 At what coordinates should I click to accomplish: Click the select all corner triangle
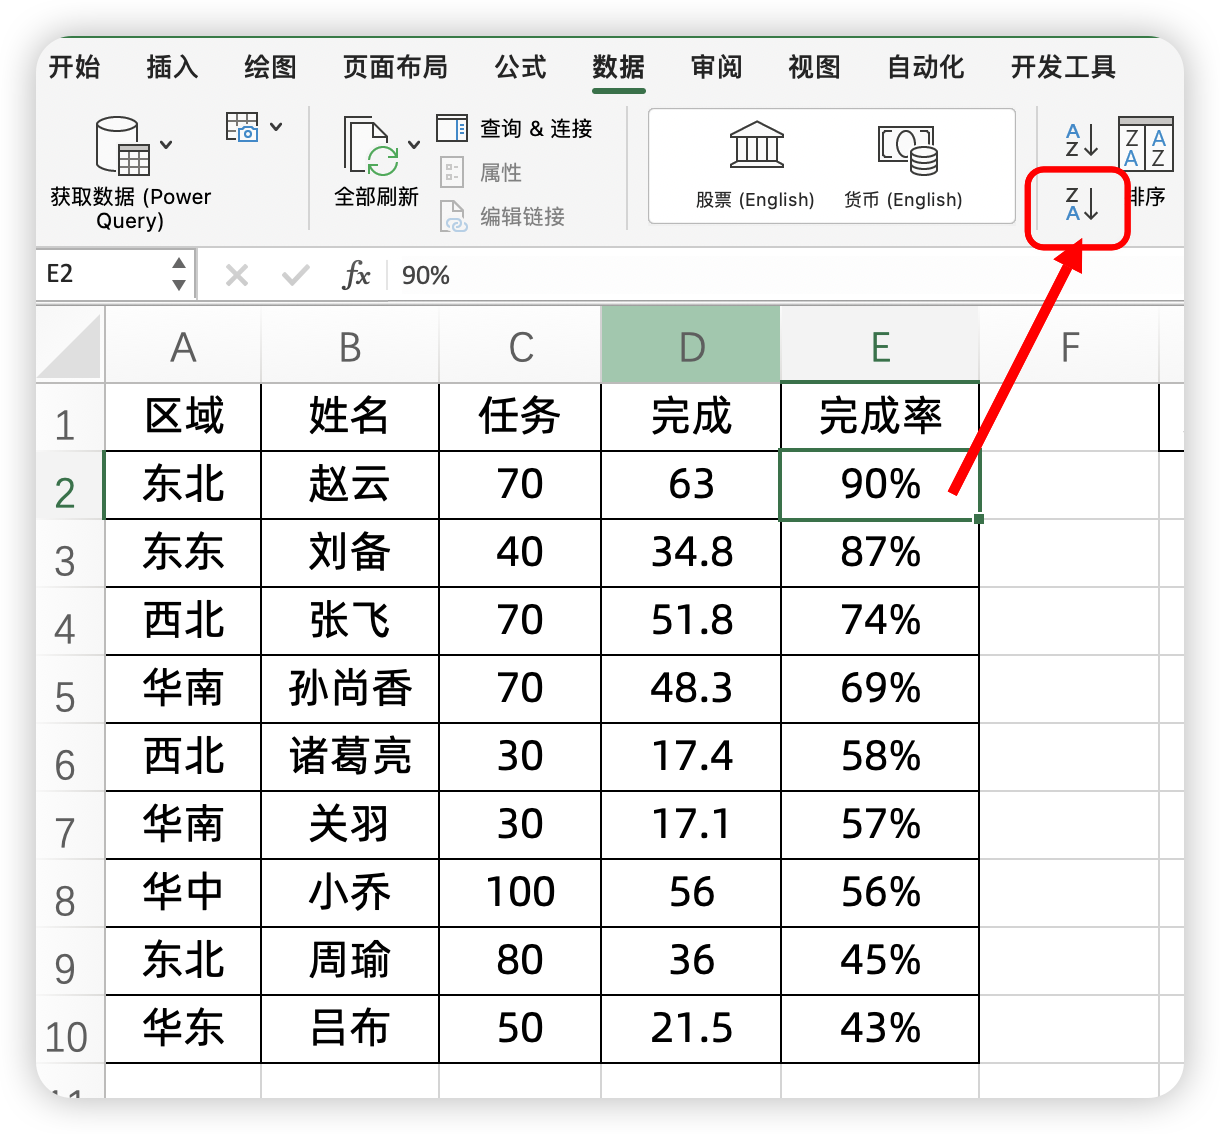click(72, 347)
